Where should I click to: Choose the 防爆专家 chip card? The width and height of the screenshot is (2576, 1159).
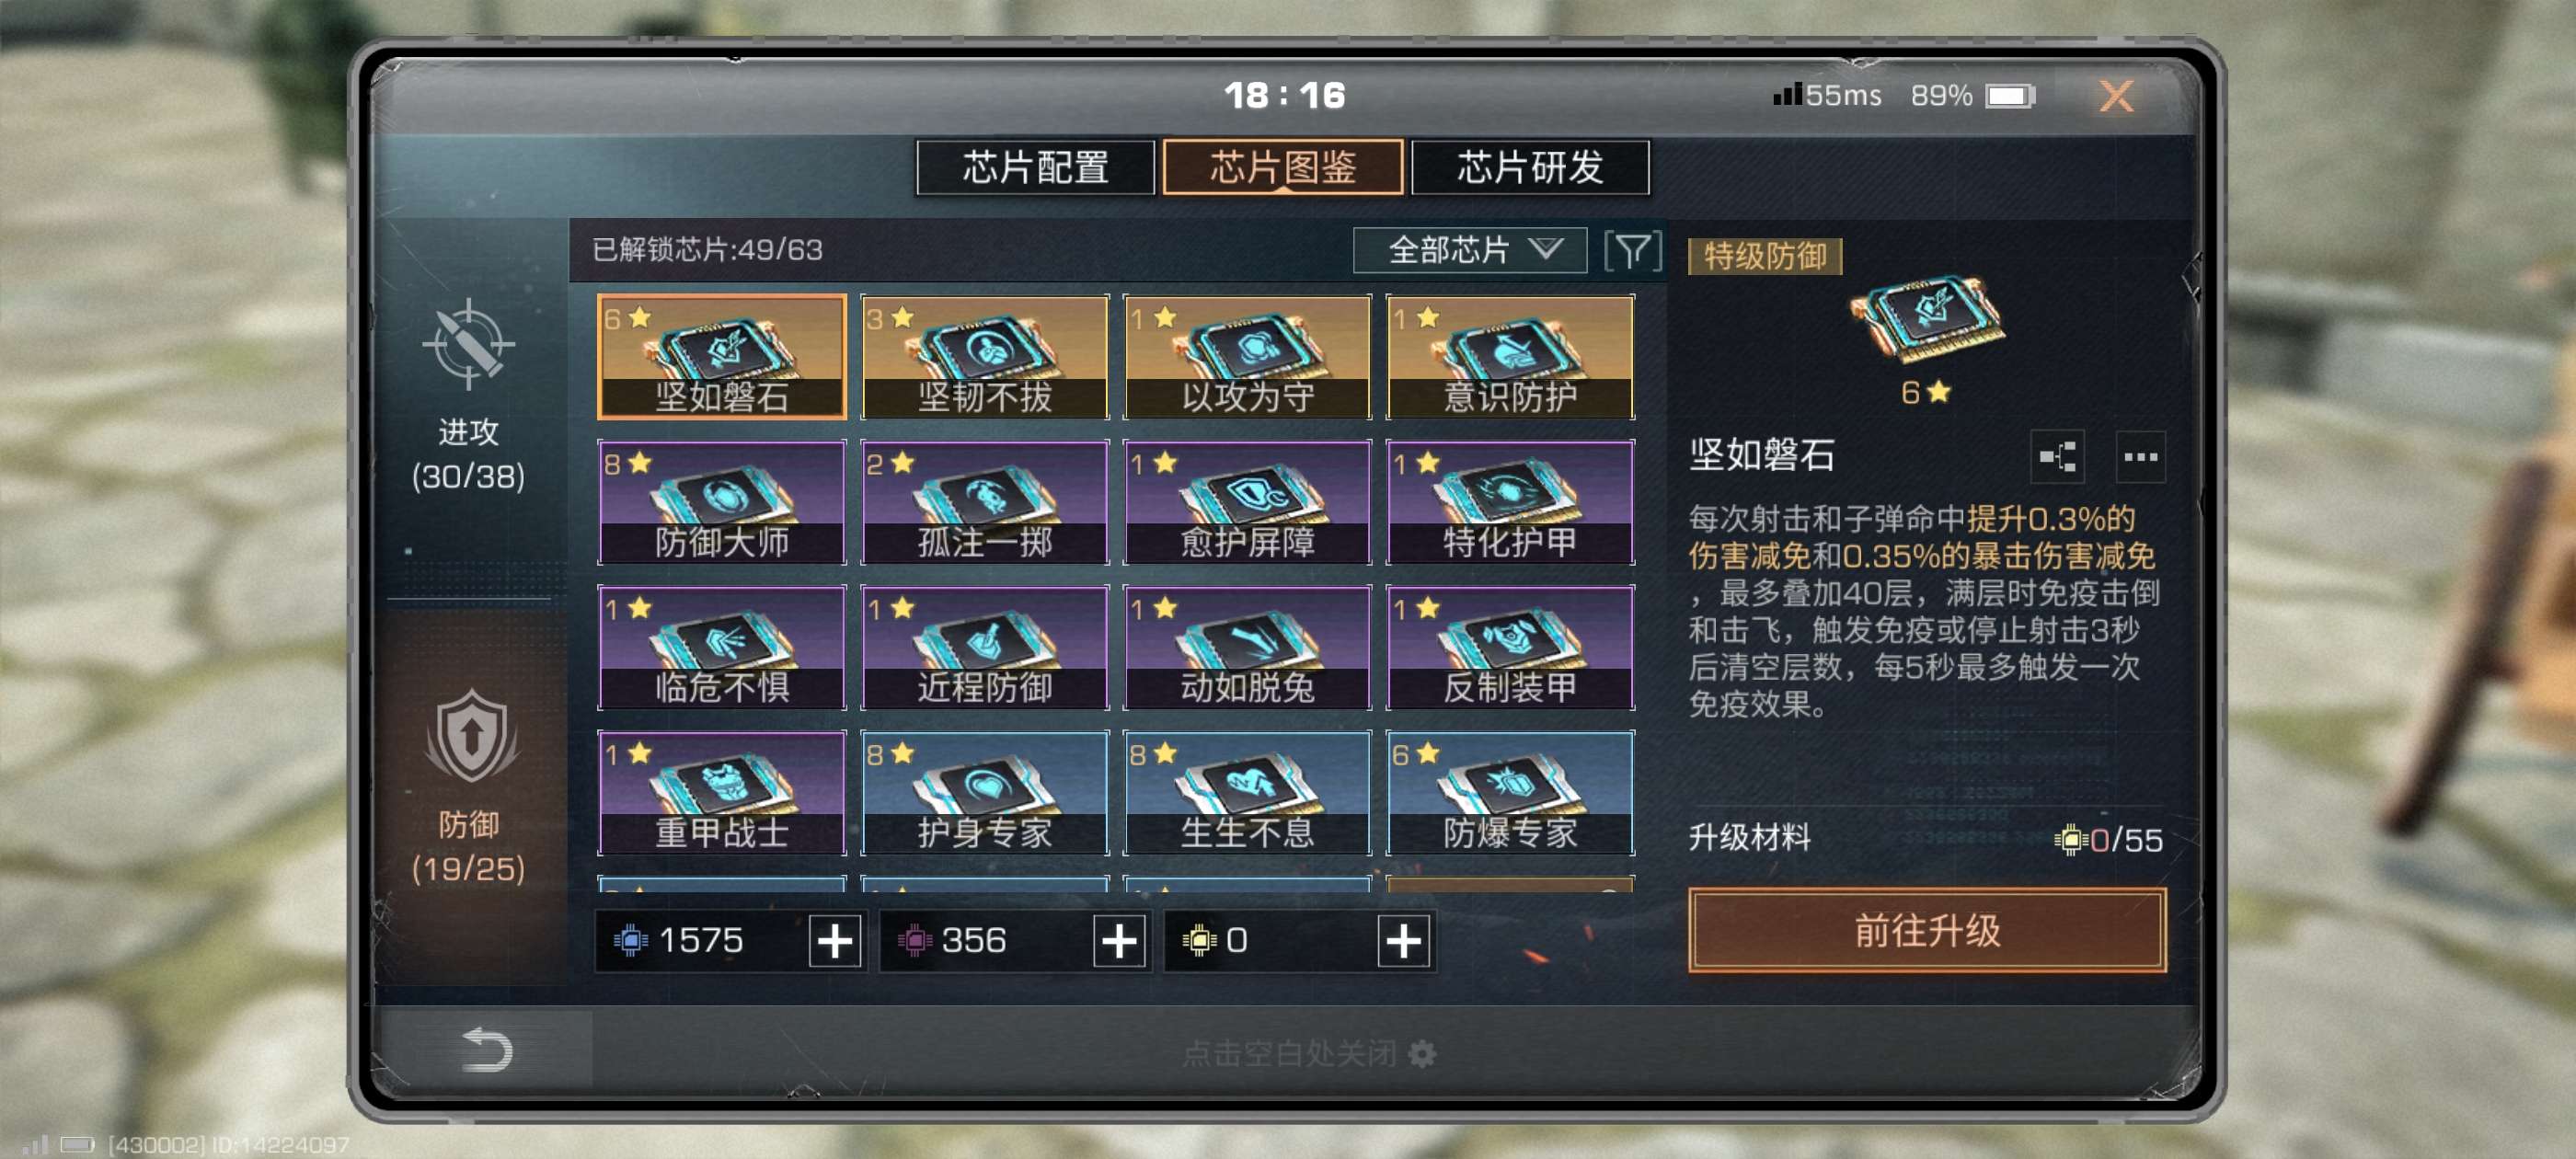coord(1510,793)
